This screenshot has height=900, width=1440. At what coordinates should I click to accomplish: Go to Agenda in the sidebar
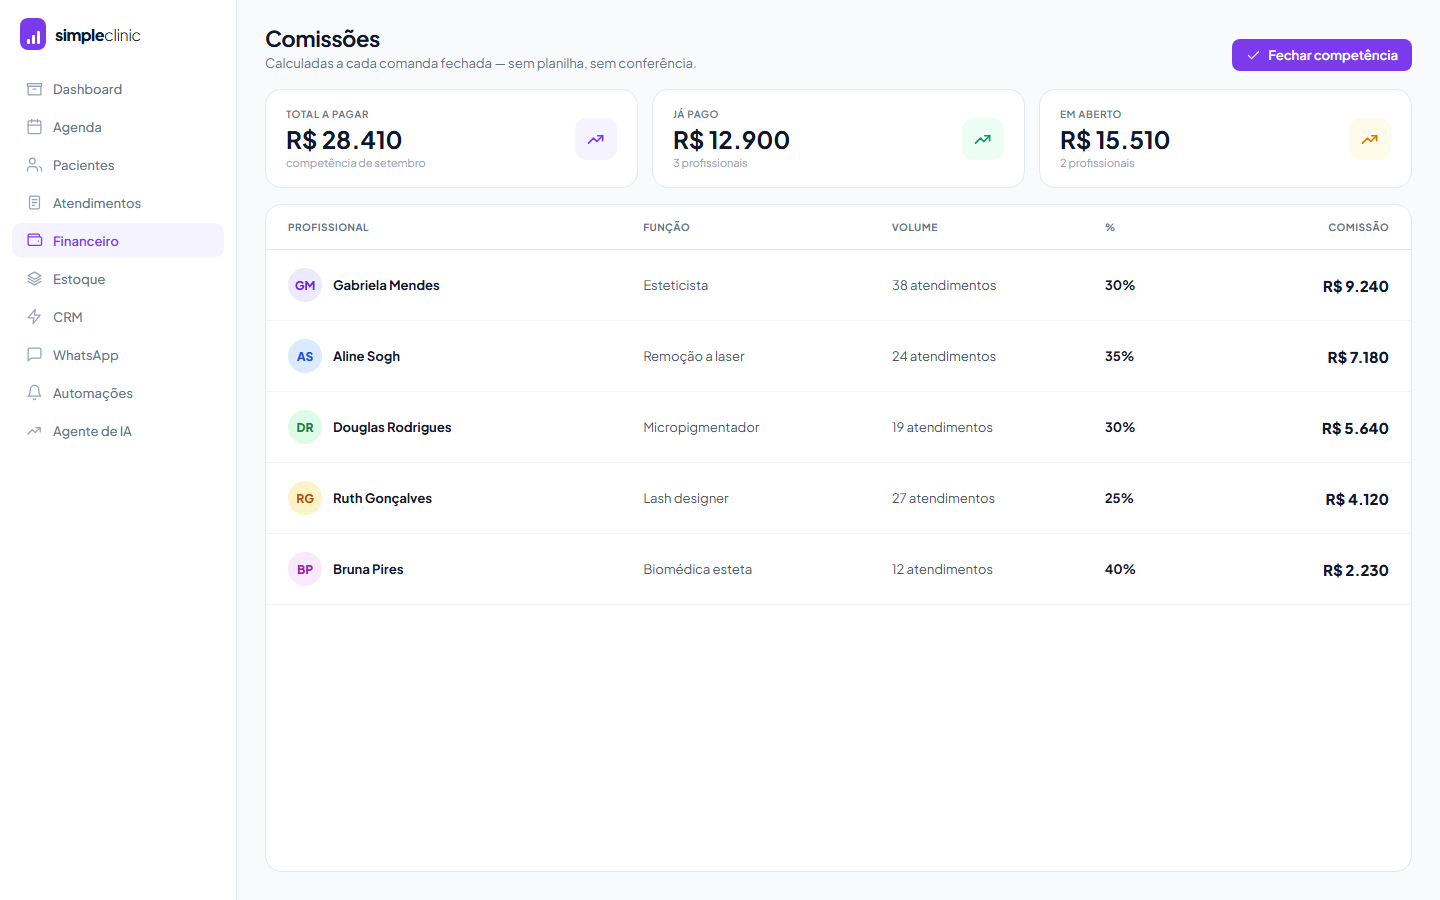[x=118, y=127]
